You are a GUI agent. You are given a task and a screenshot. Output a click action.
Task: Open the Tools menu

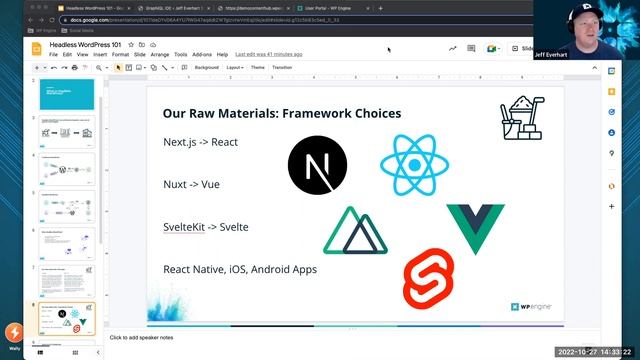click(180, 54)
